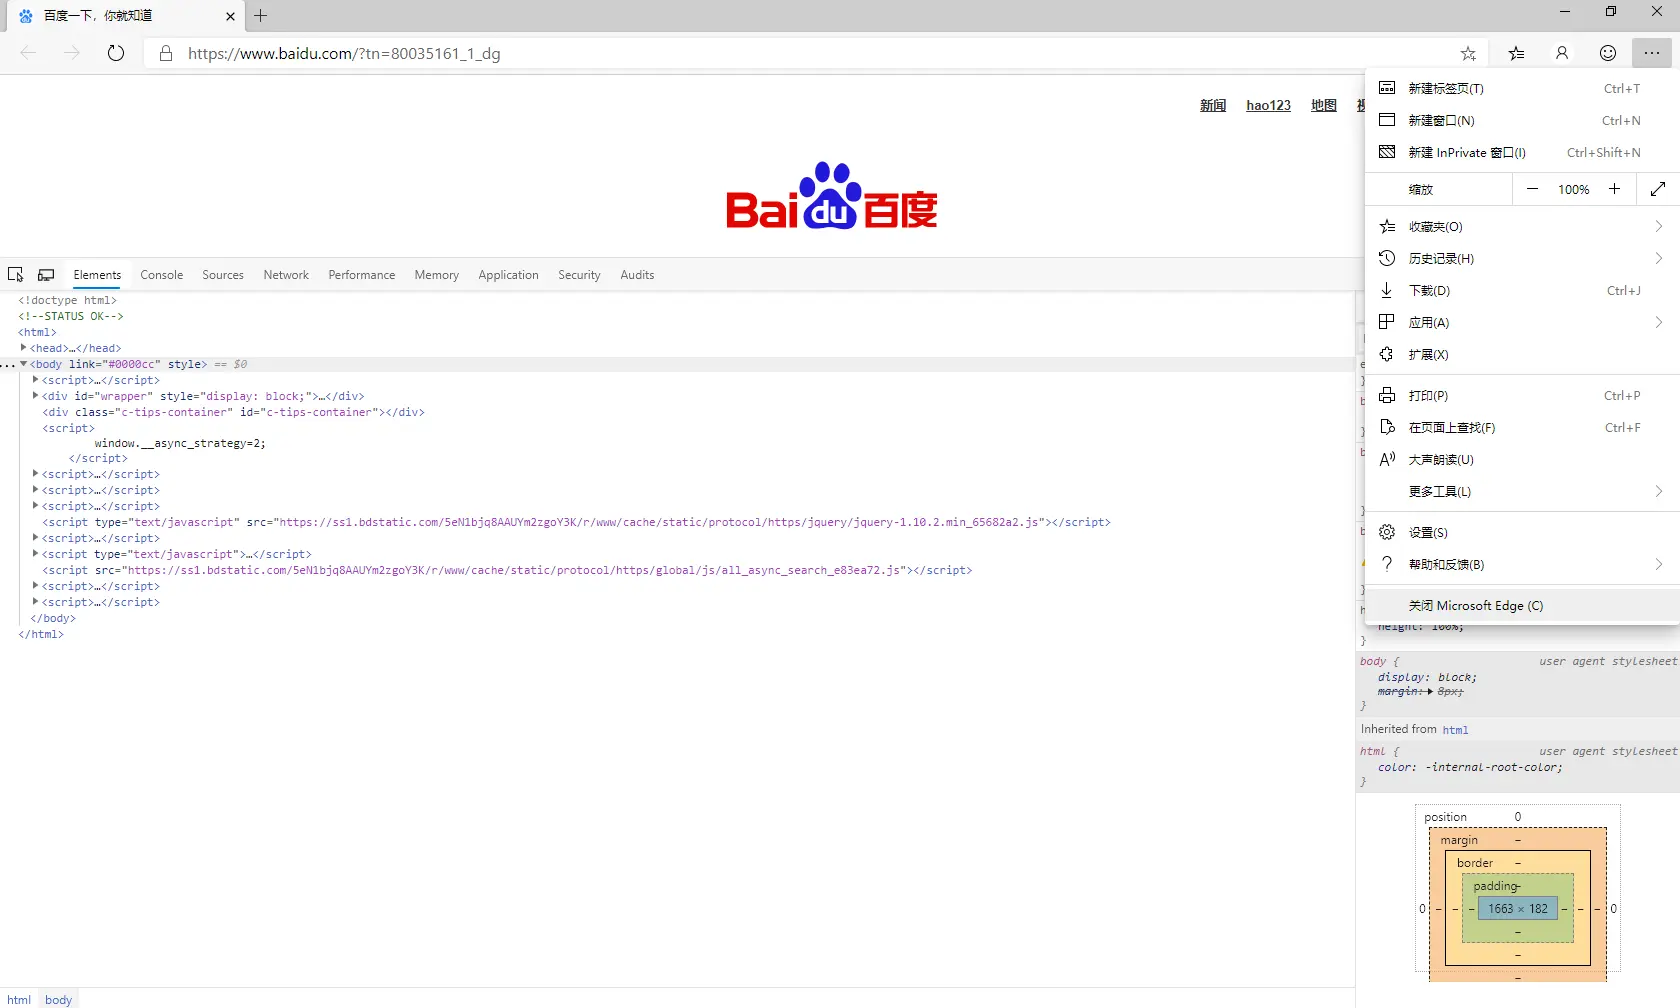
Task: Click the 新闻 link on Baidu
Action: (1213, 105)
